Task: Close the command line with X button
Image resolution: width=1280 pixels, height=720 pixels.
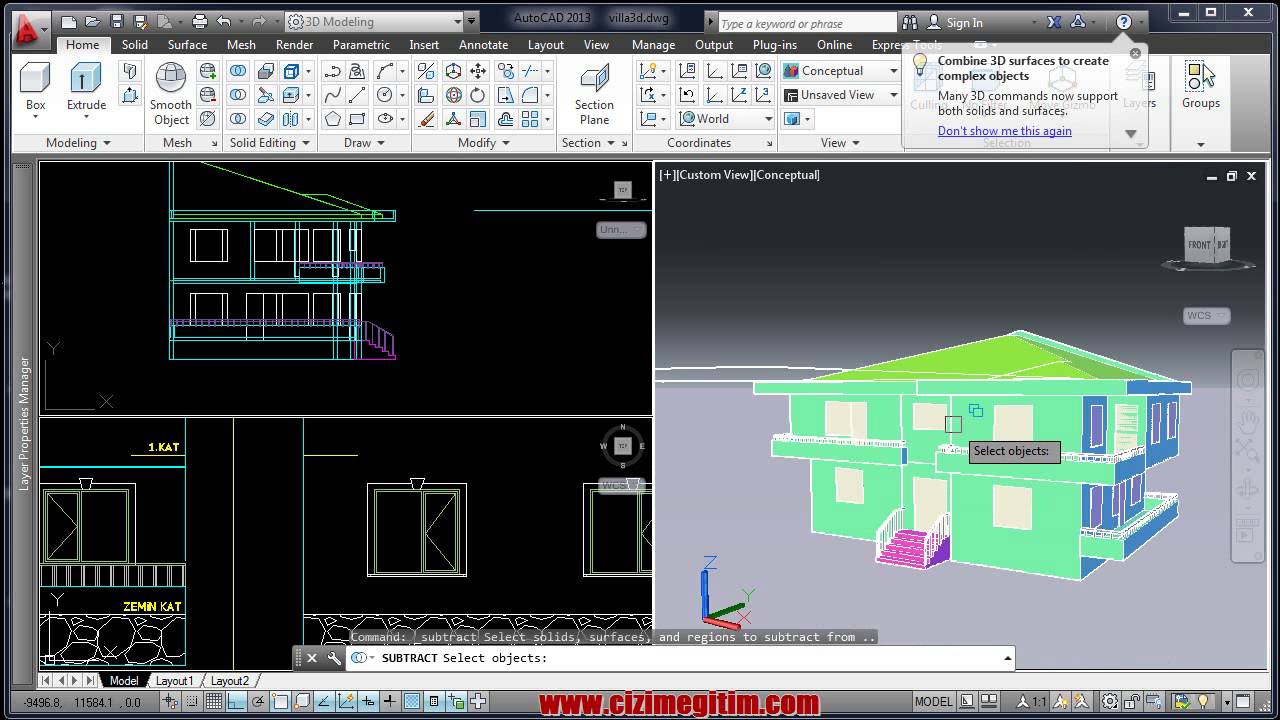Action: (311, 658)
